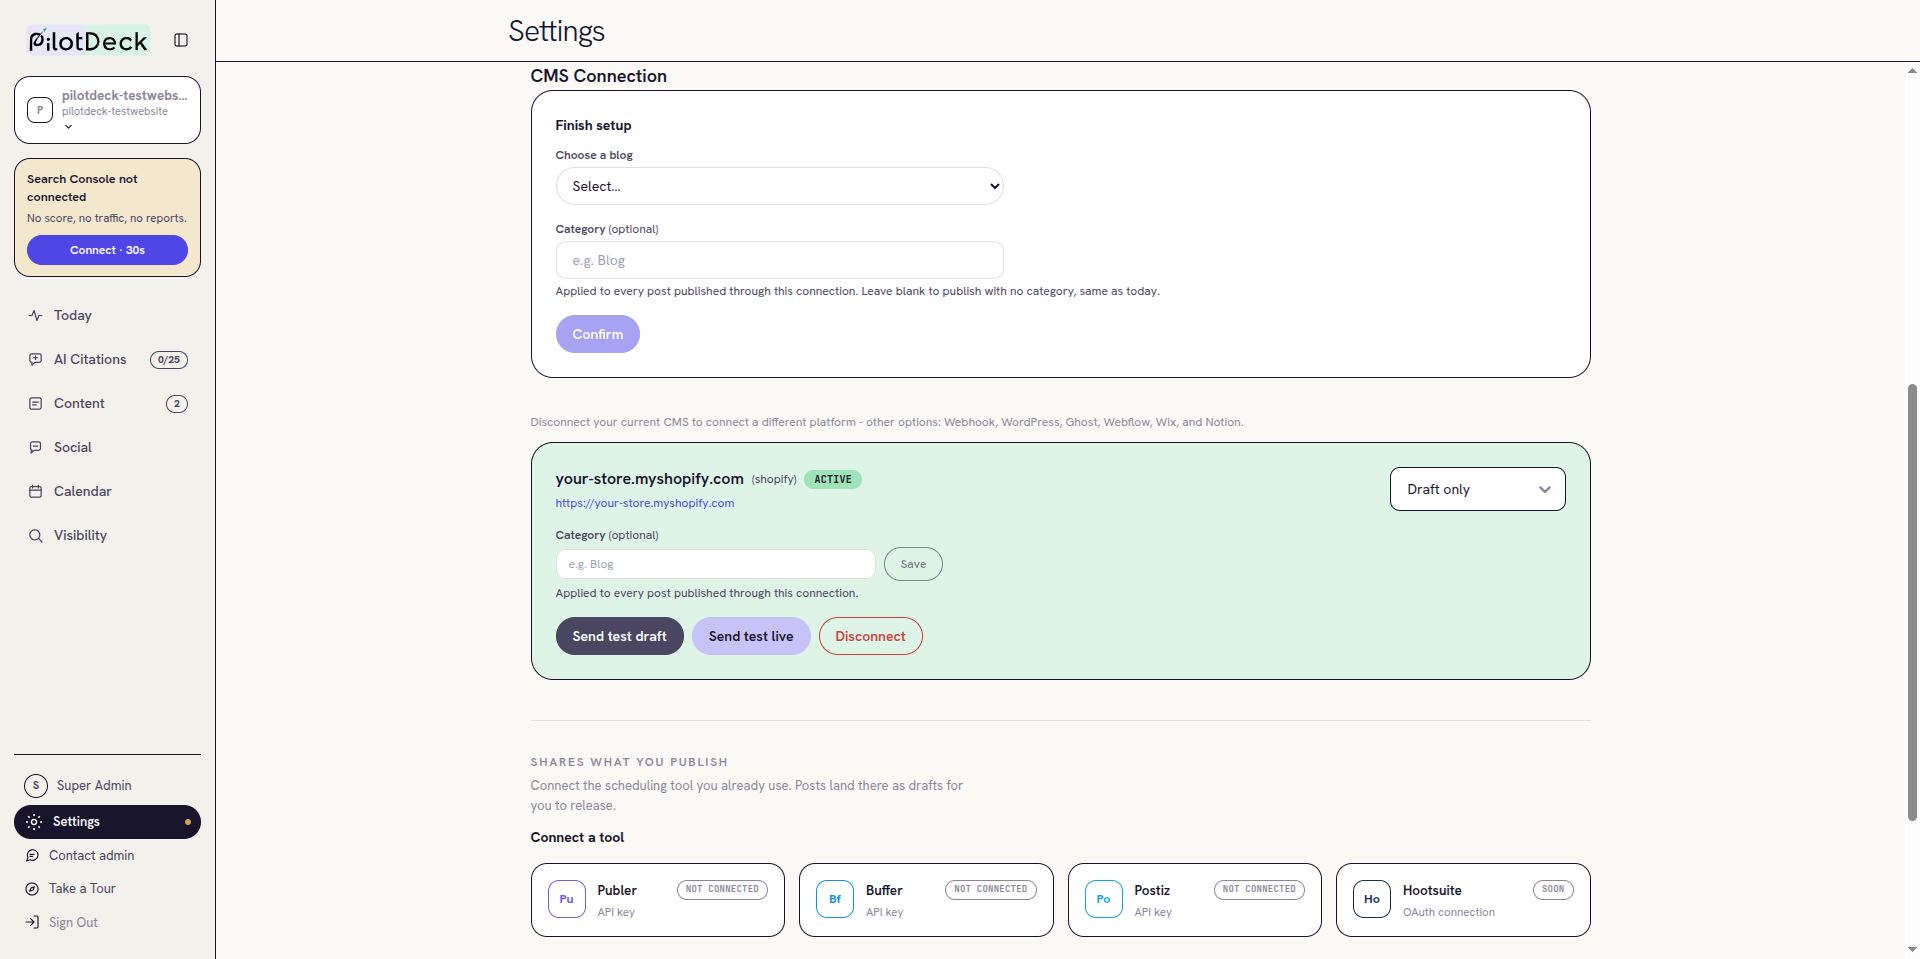Screen dimensions: 1920x959
Task: Open Today in the sidebar
Action: [x=107, y=315]
